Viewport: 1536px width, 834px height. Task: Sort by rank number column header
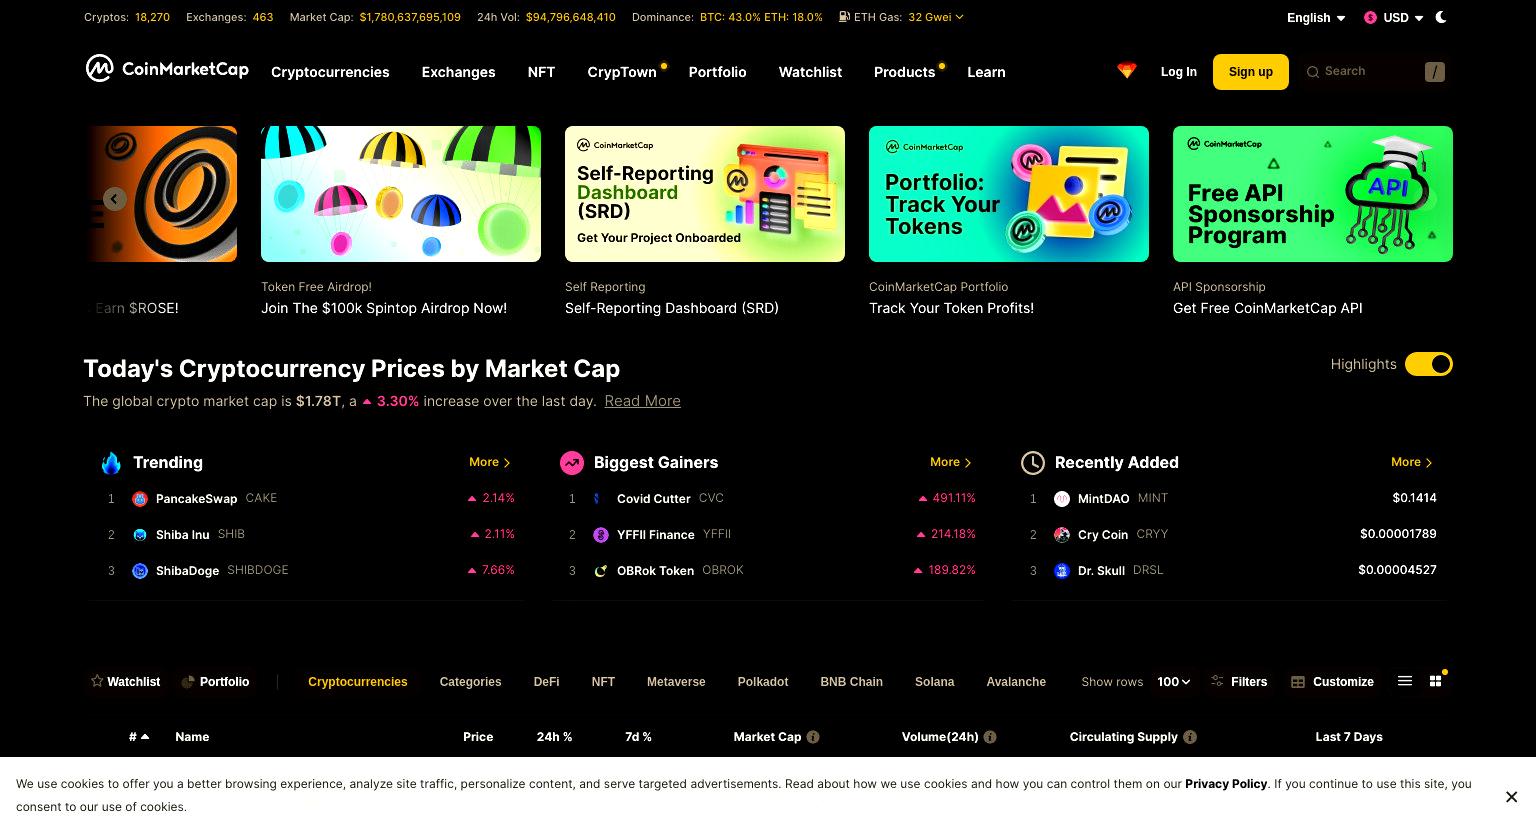[x=139, y=737]
